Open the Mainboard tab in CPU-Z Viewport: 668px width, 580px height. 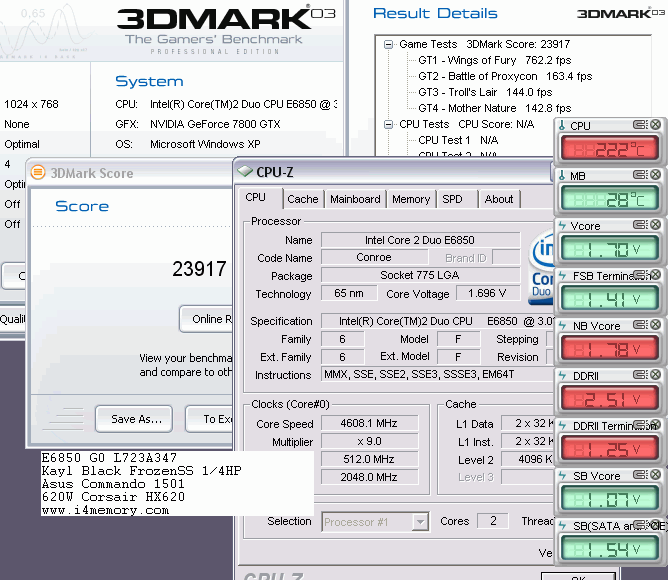[x=355, y=199]
